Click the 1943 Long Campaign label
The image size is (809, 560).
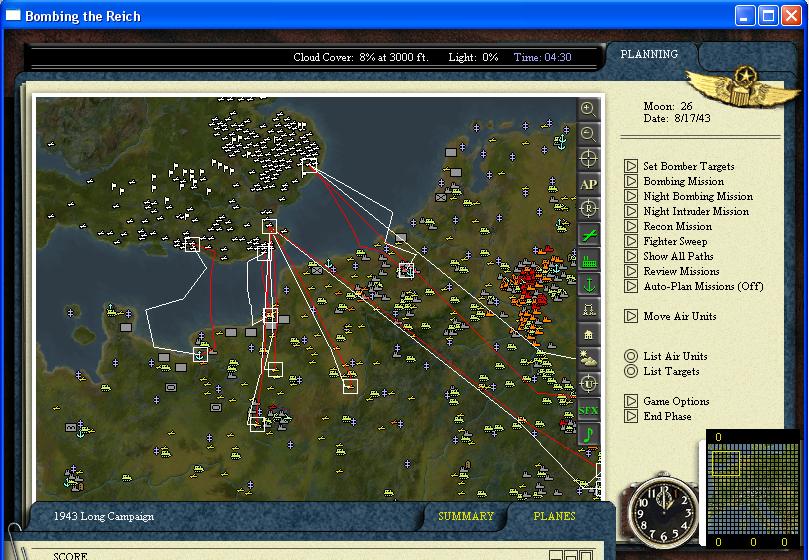[x=104, y=516]
